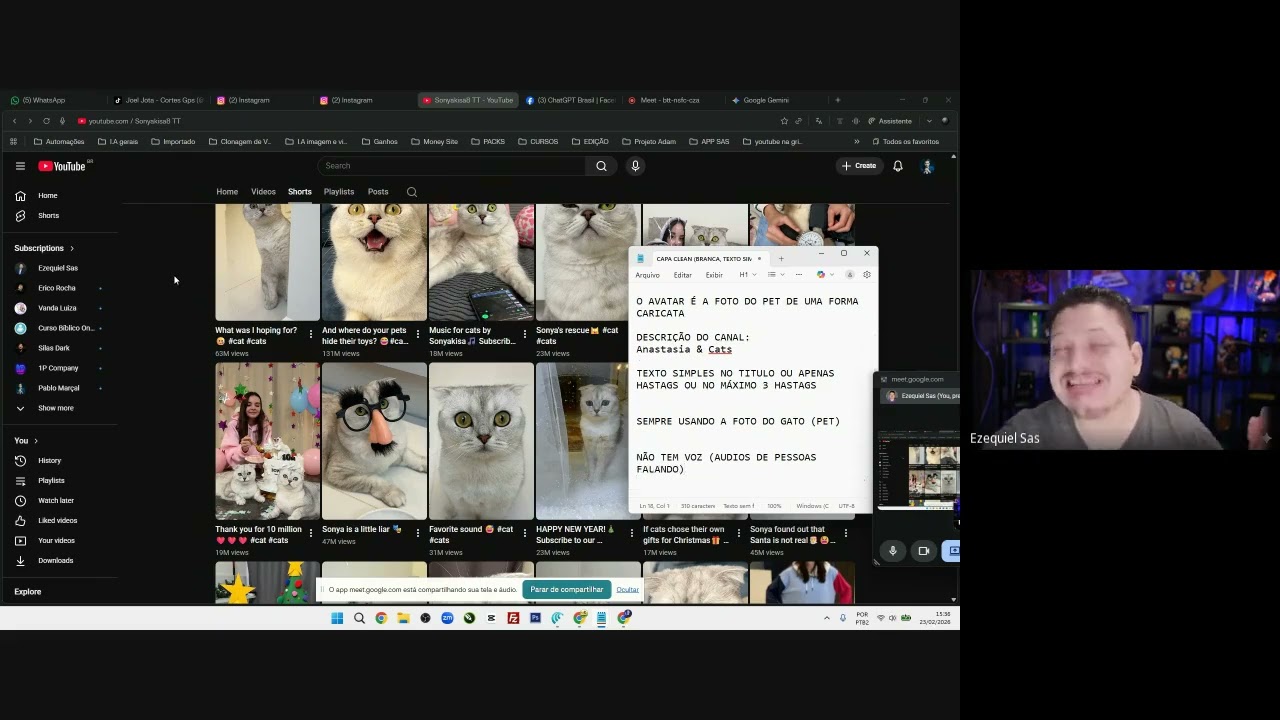Expand Subscriptions section chevron

[71, 248]
